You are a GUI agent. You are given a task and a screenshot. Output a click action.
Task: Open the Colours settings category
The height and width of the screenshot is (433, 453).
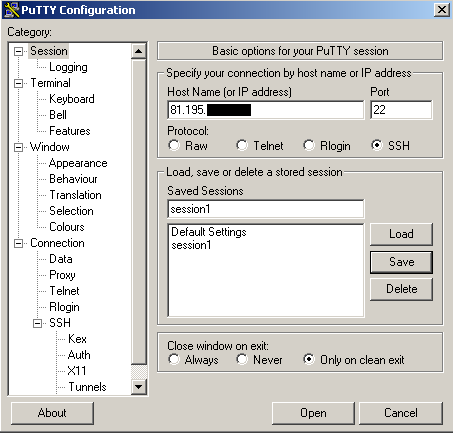click(x=67, y=227)
